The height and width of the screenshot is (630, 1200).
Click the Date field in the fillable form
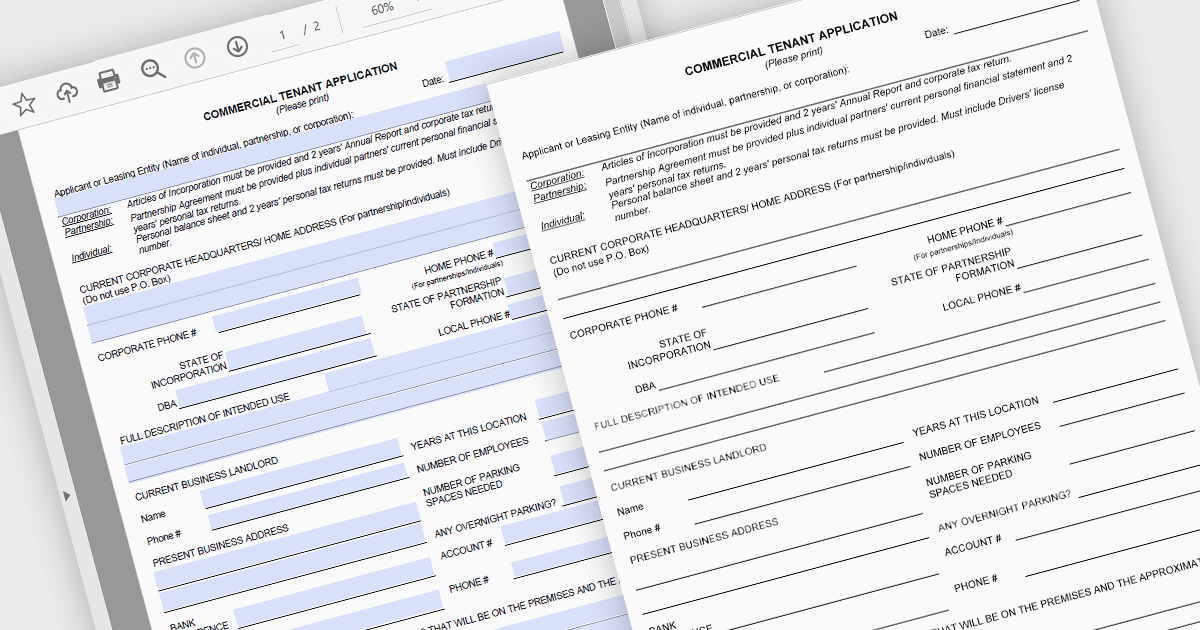[x=504, y=56]
